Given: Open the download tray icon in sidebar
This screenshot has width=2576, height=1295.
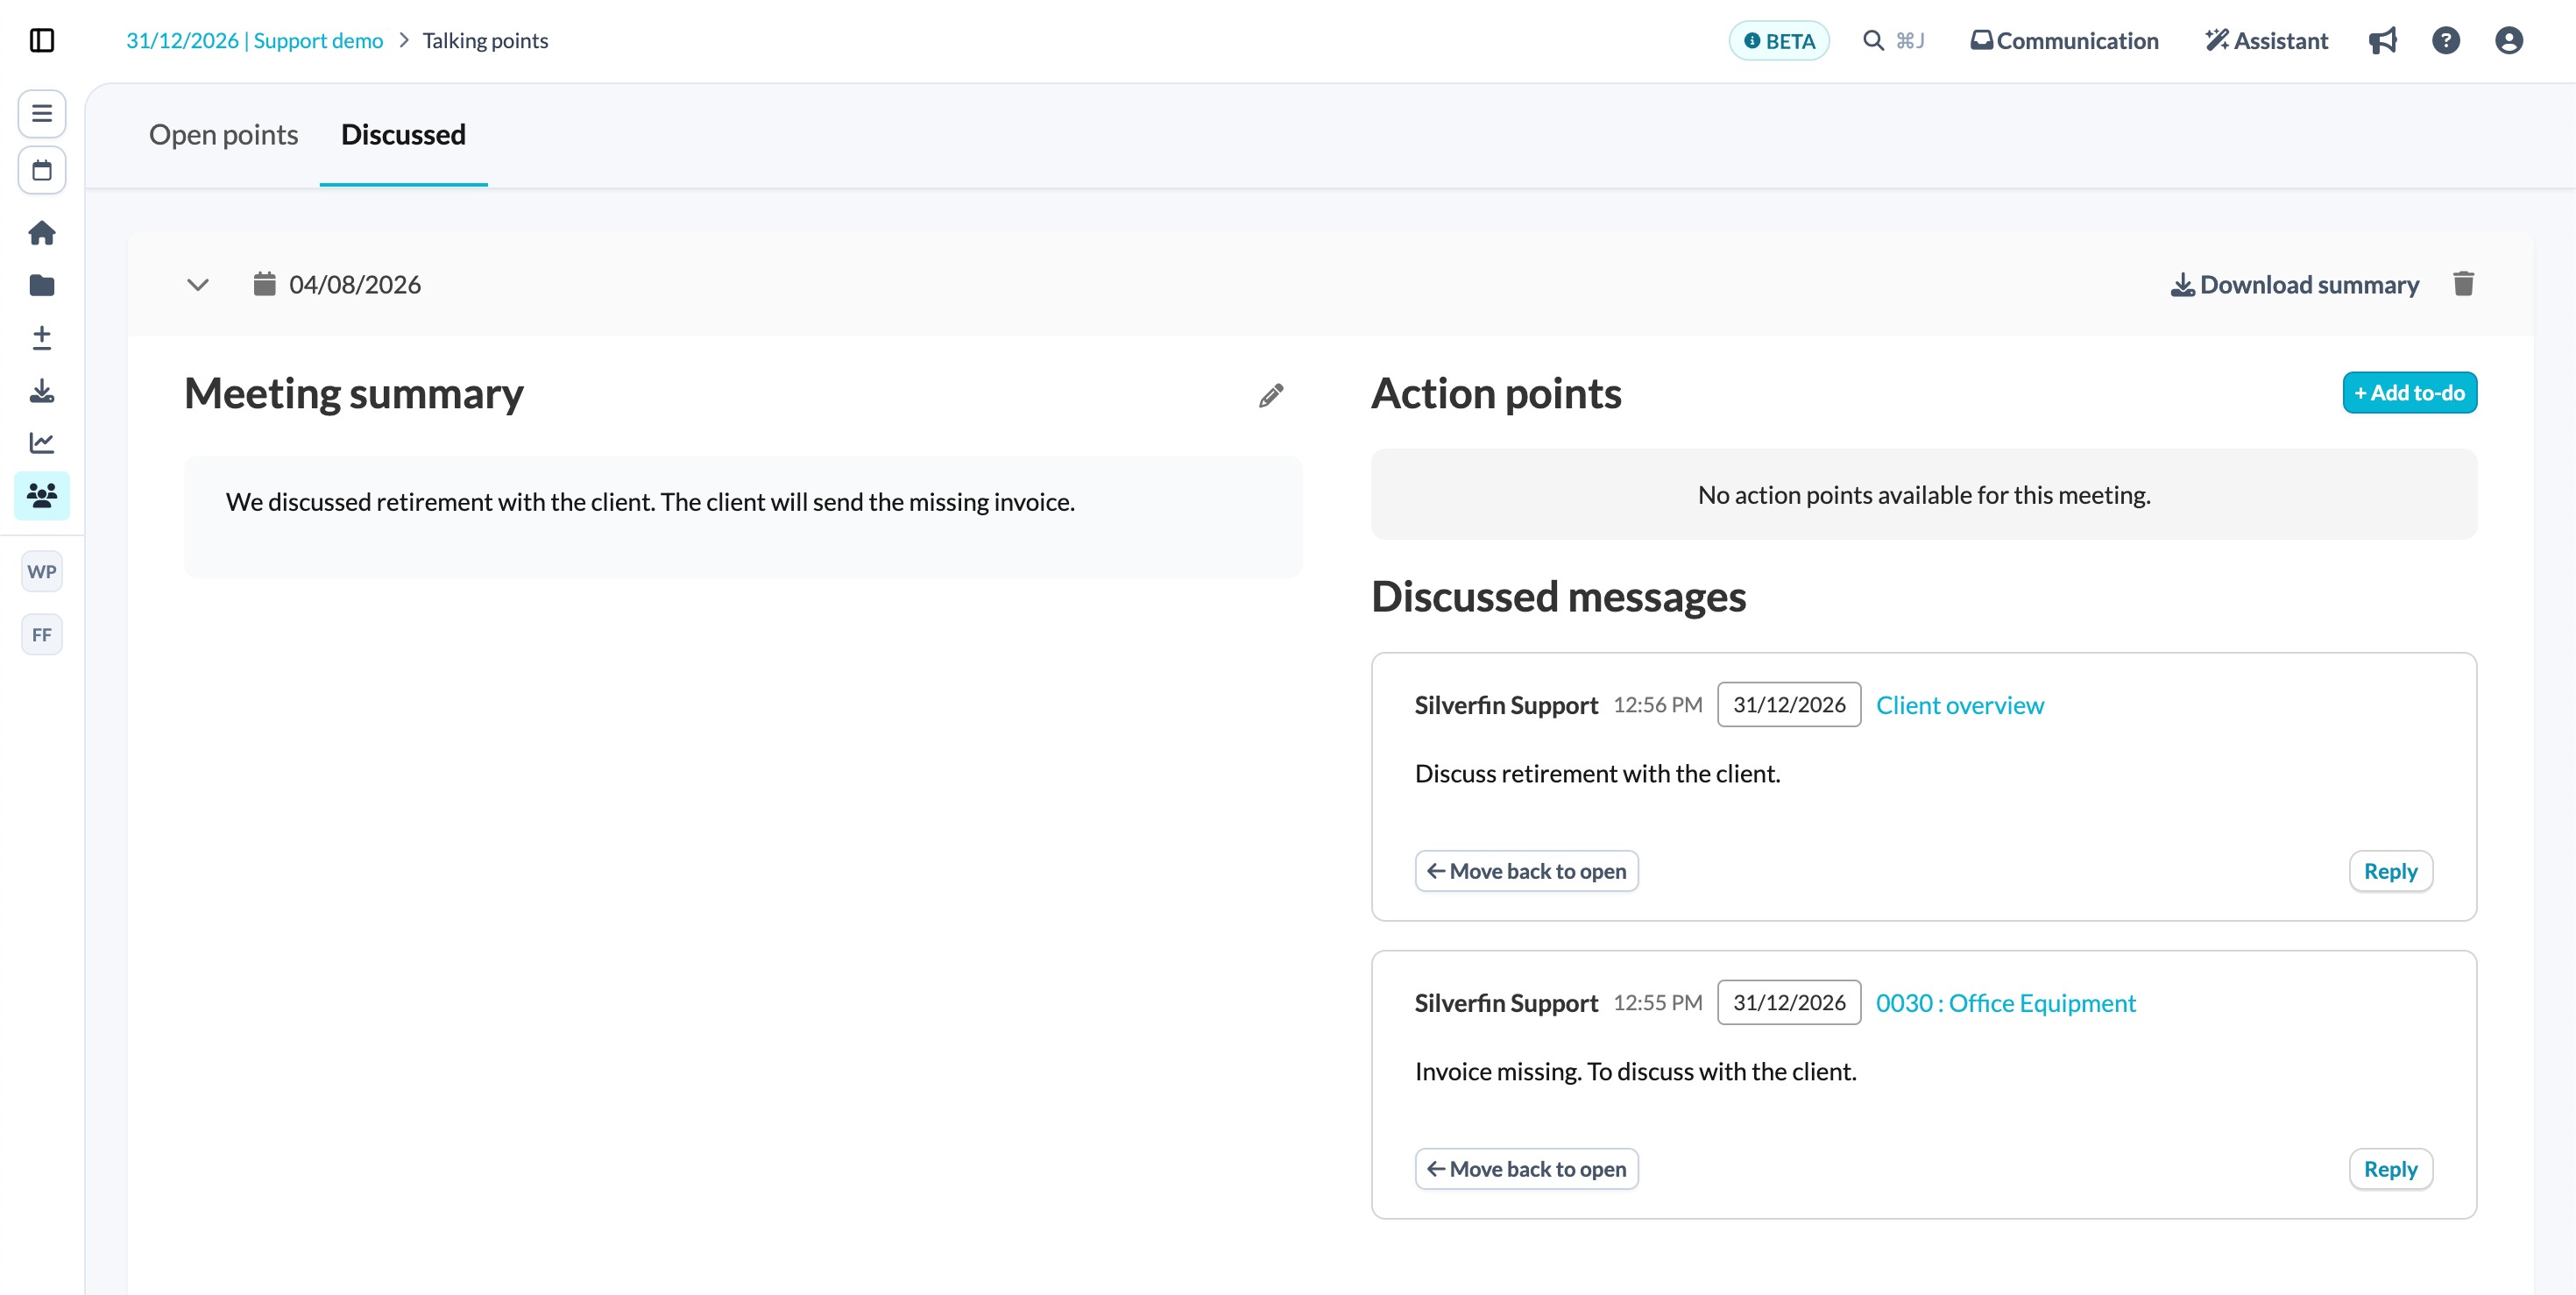Looking at the screenshot, I should click(42, 391).
